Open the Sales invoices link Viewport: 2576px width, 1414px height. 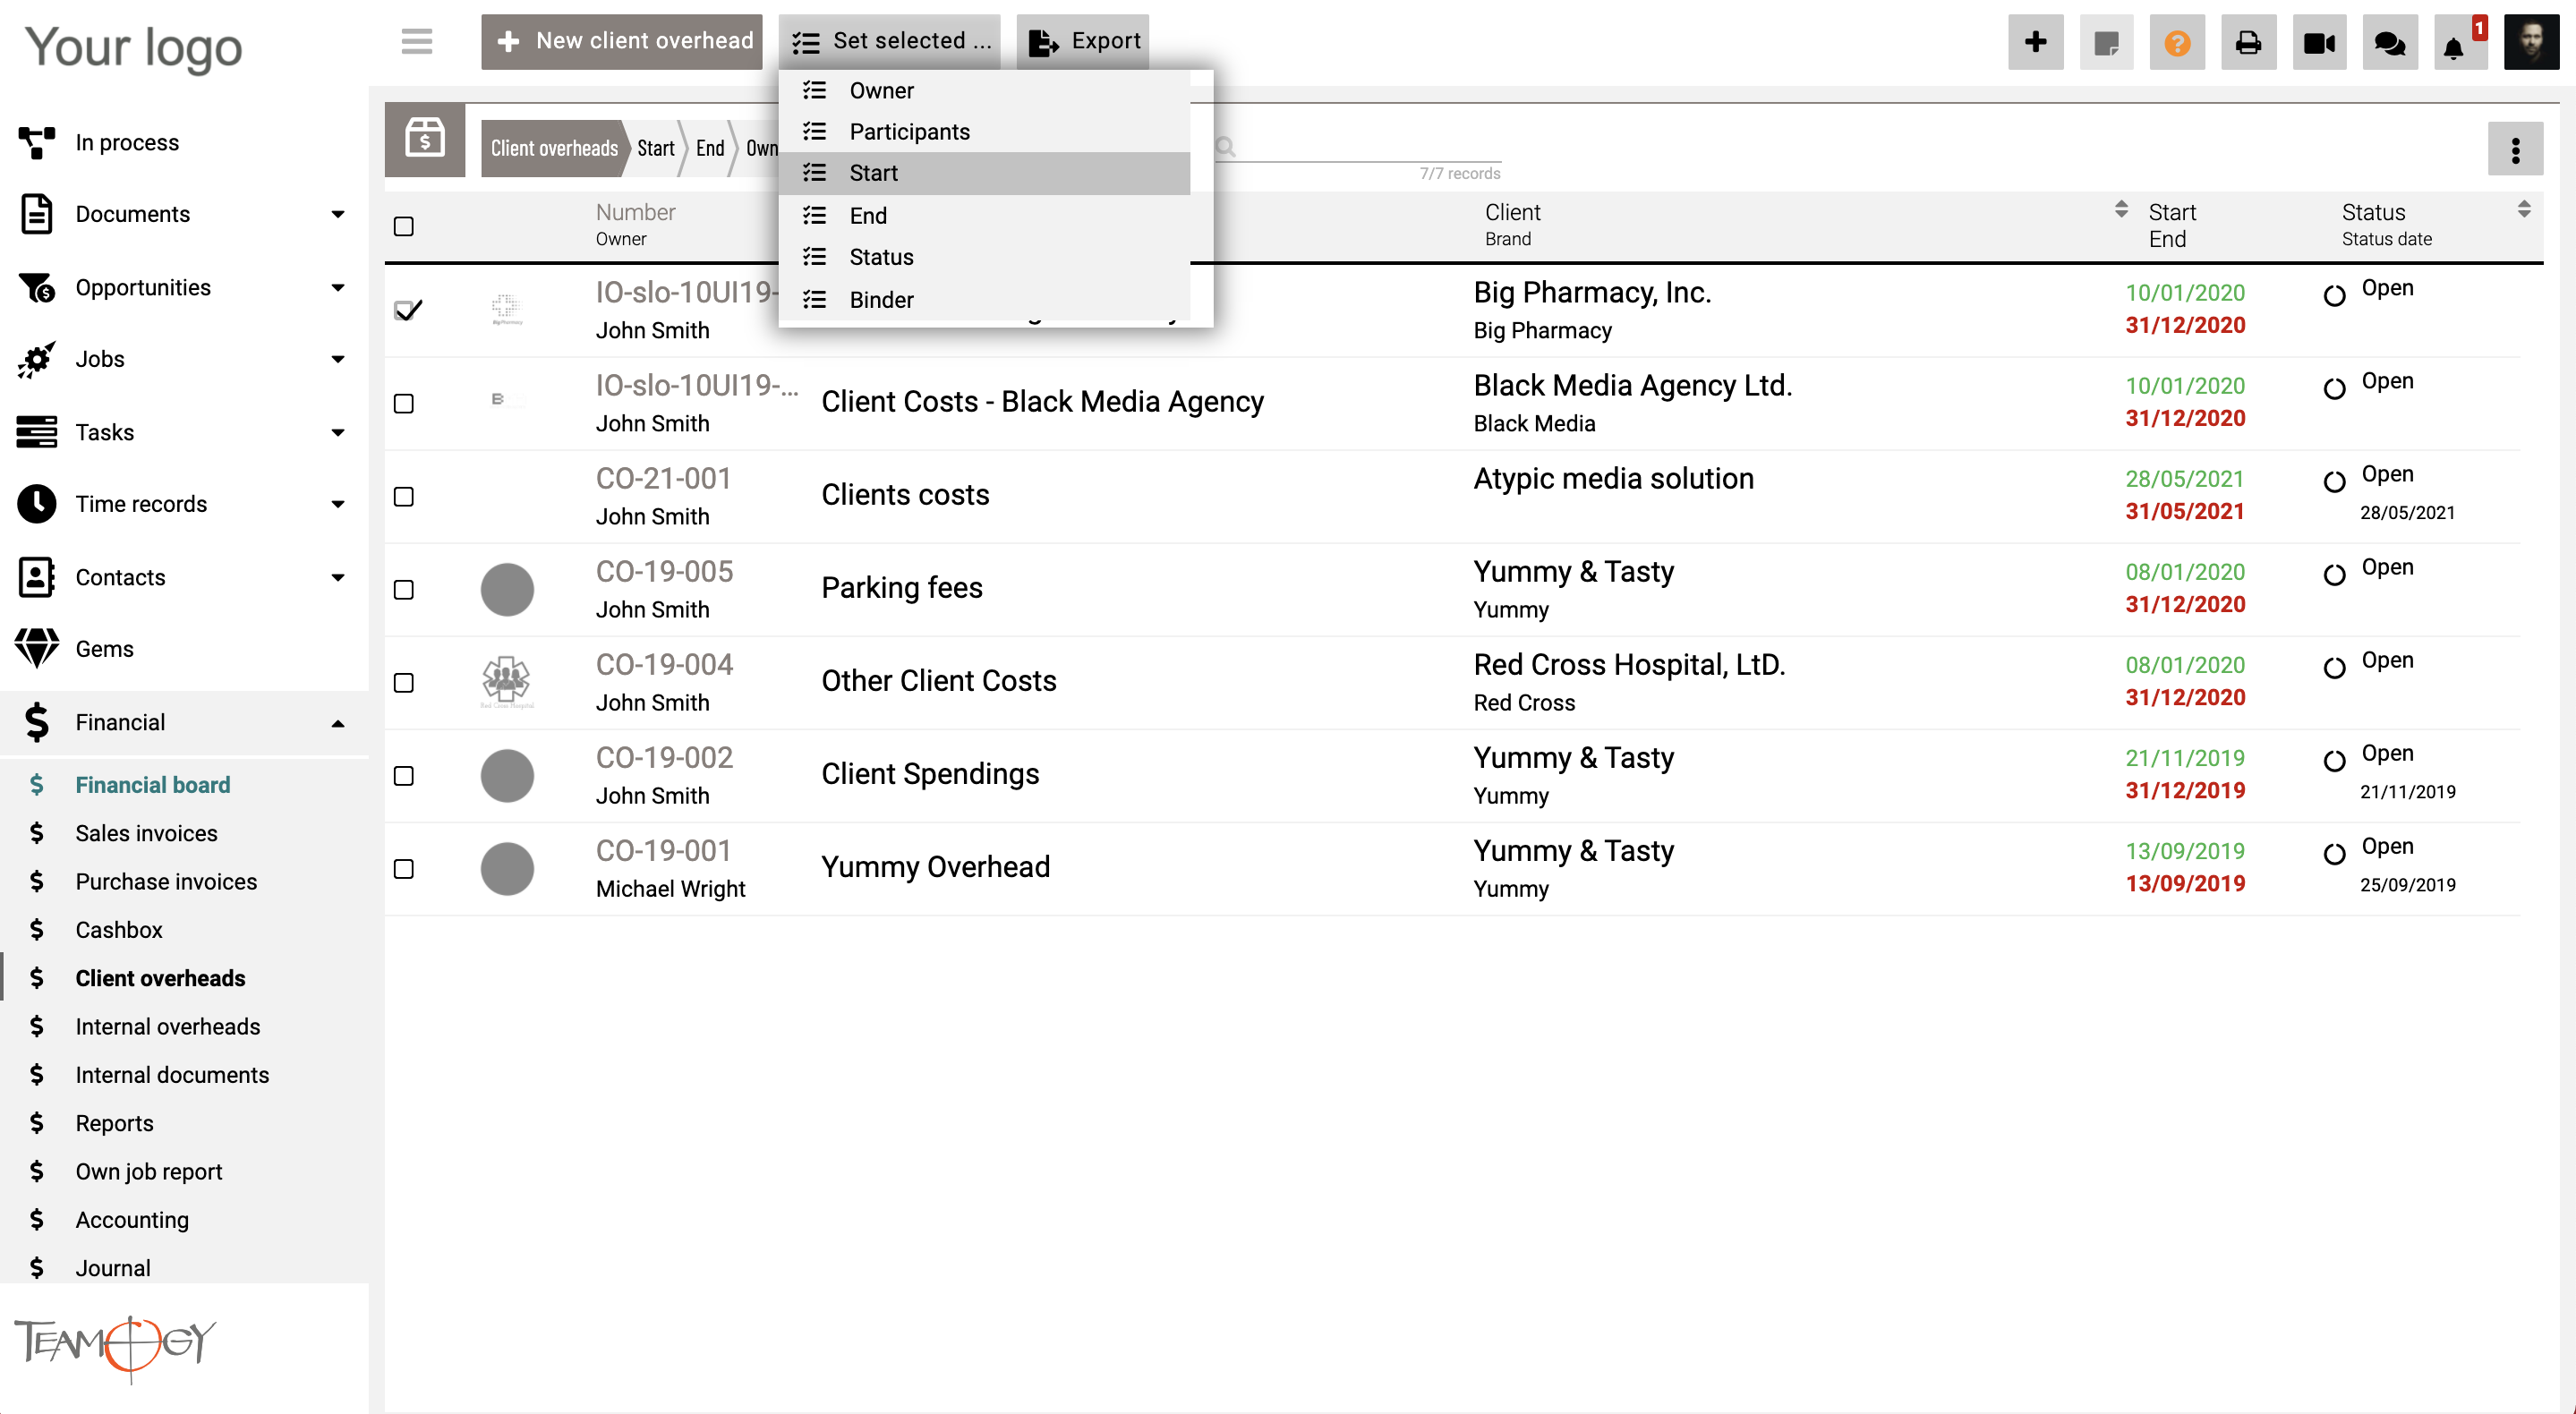pyautogui.click(x=146, y=833)
